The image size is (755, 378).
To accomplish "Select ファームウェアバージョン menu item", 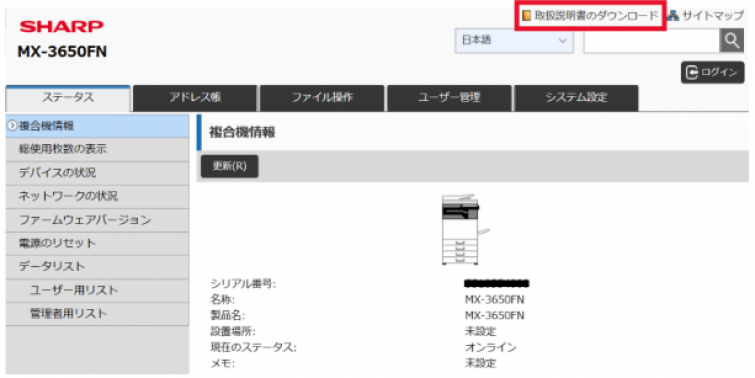I will click(97, 220).
